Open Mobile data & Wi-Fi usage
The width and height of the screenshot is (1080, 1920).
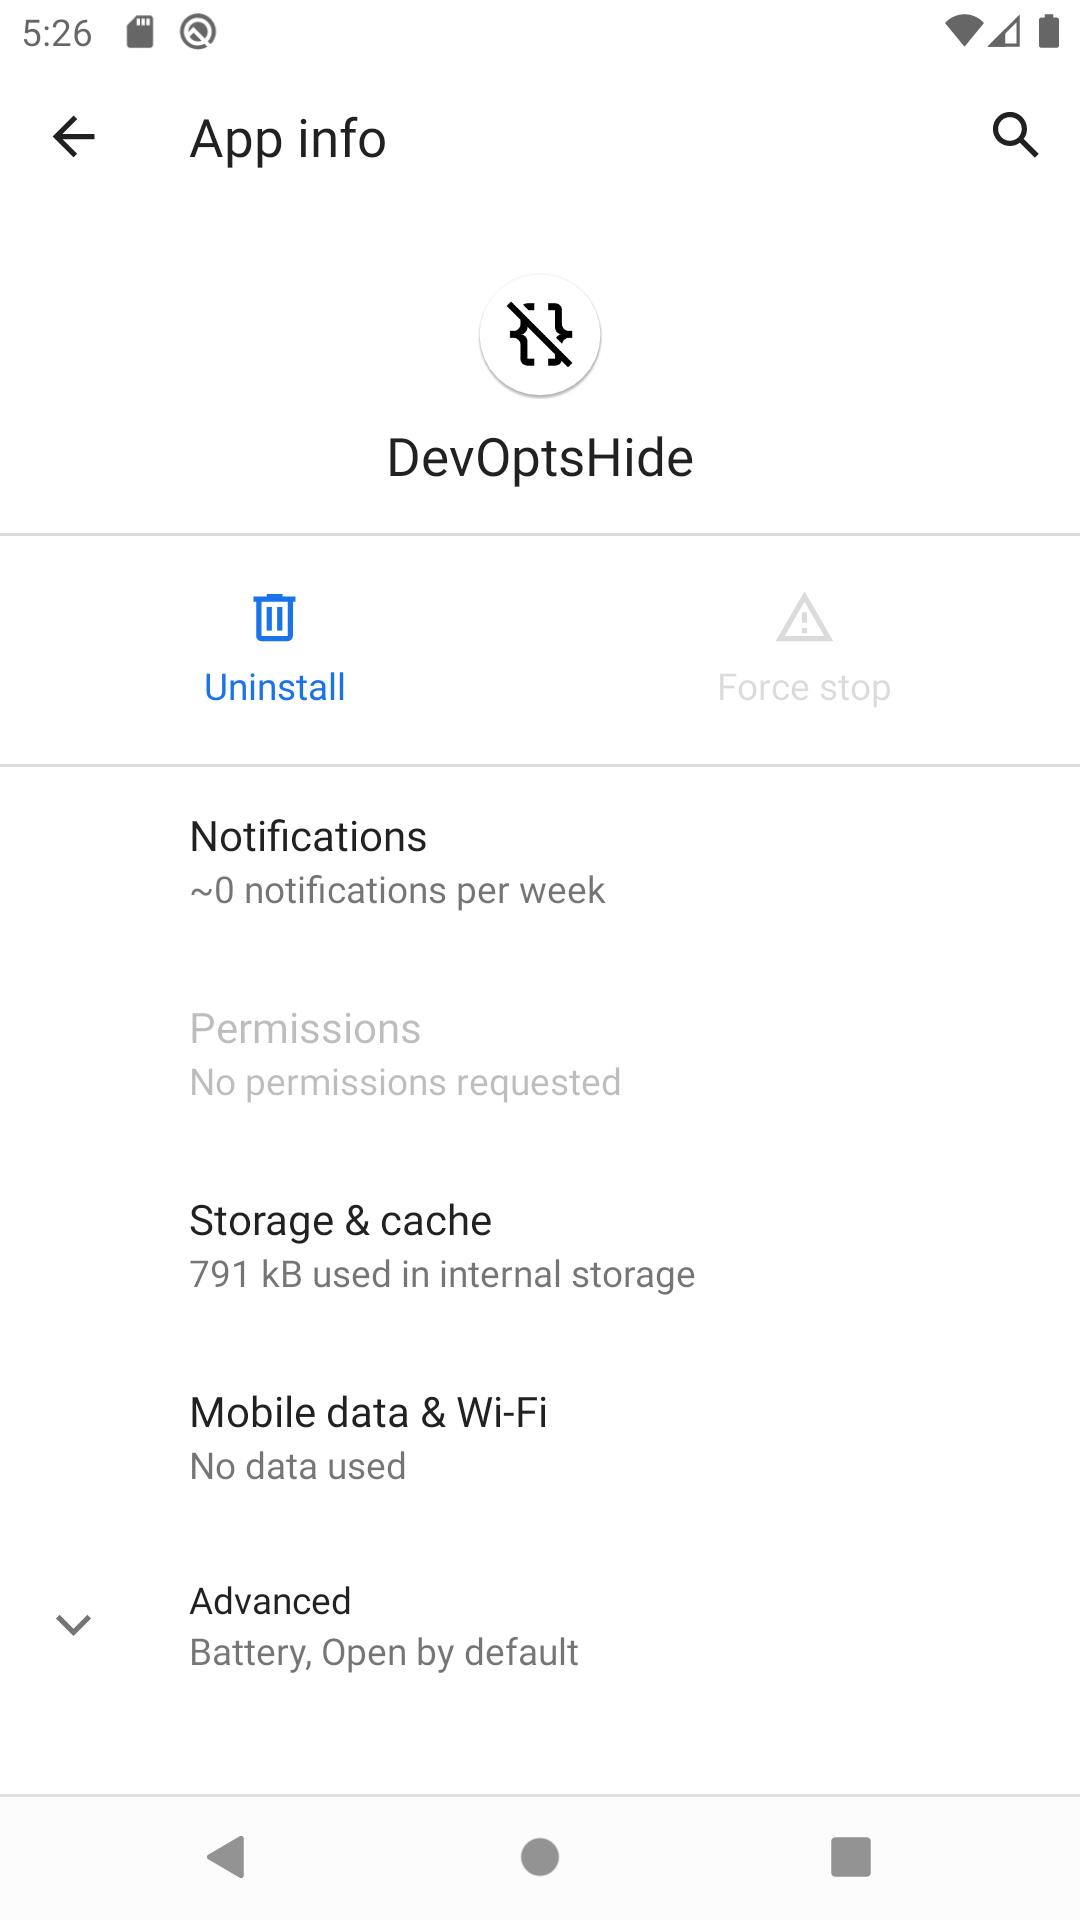pyautogui.click(x=540, y=1438)
